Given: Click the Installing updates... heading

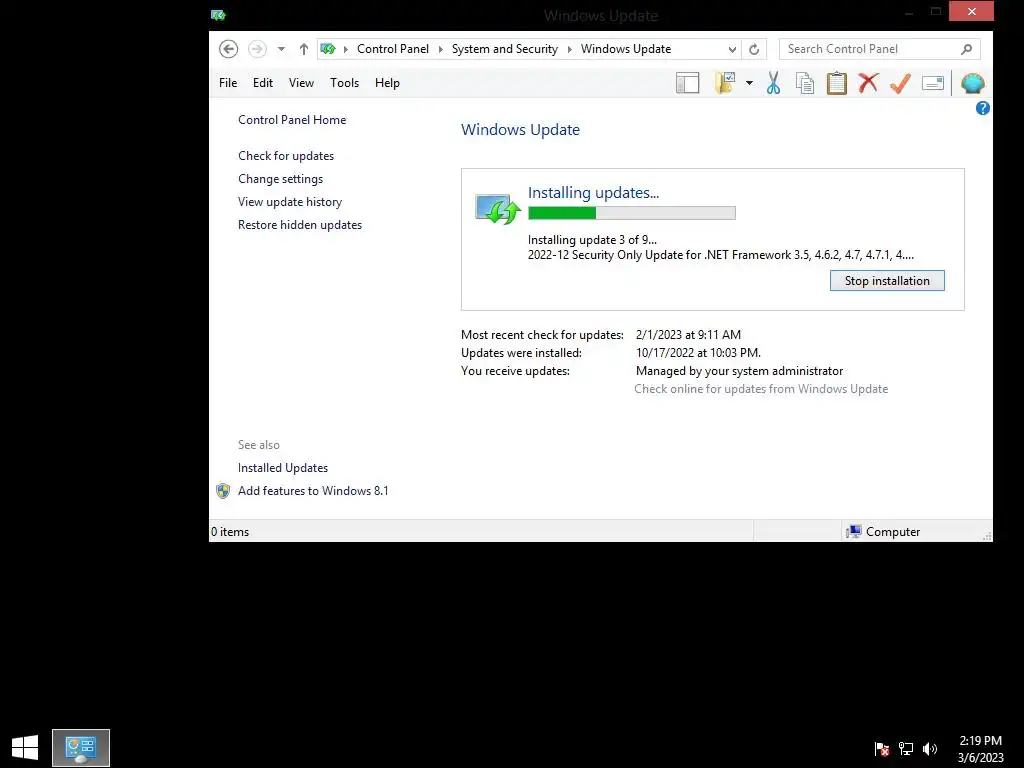Looking at the screenshot, I should coord(593,193).
